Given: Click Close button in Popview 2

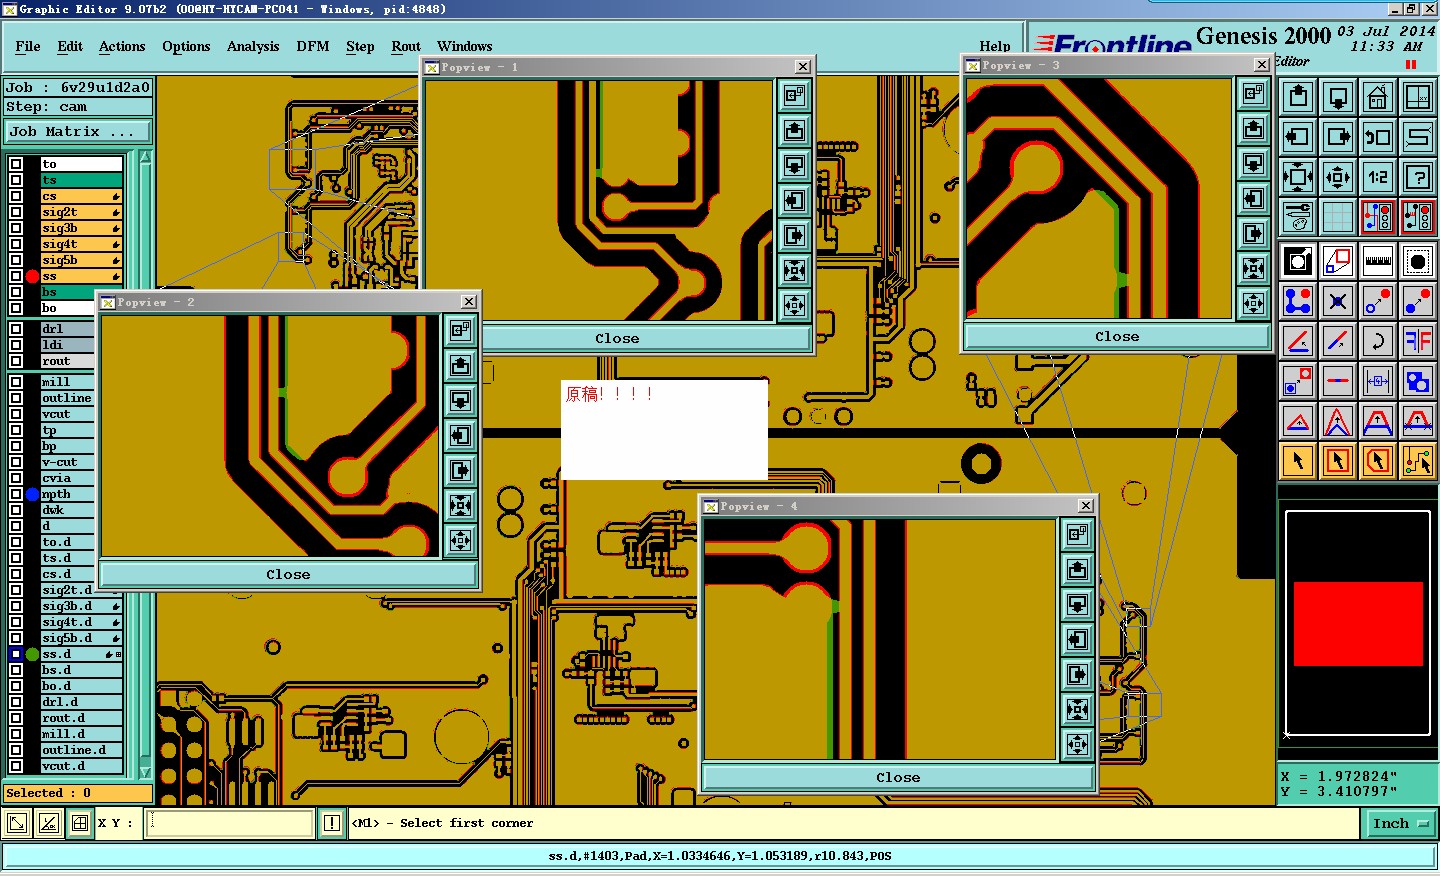Looking at the screenshot, I should coord(288,575).
